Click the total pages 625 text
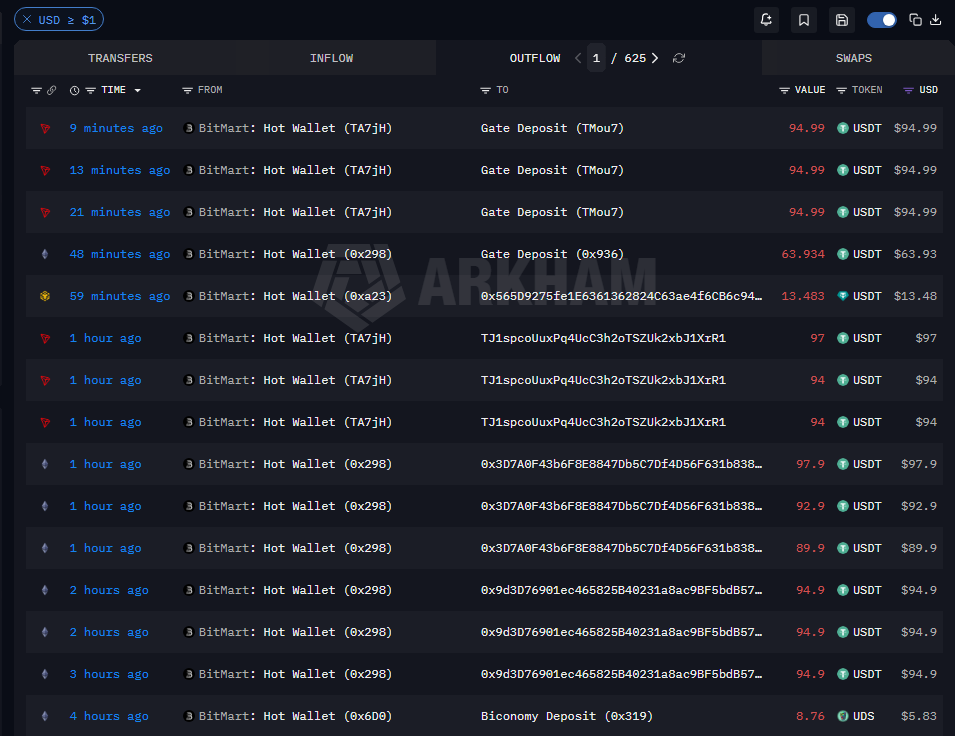The width and height of the screenshot is (955, 736). click(x=635, y=58)
